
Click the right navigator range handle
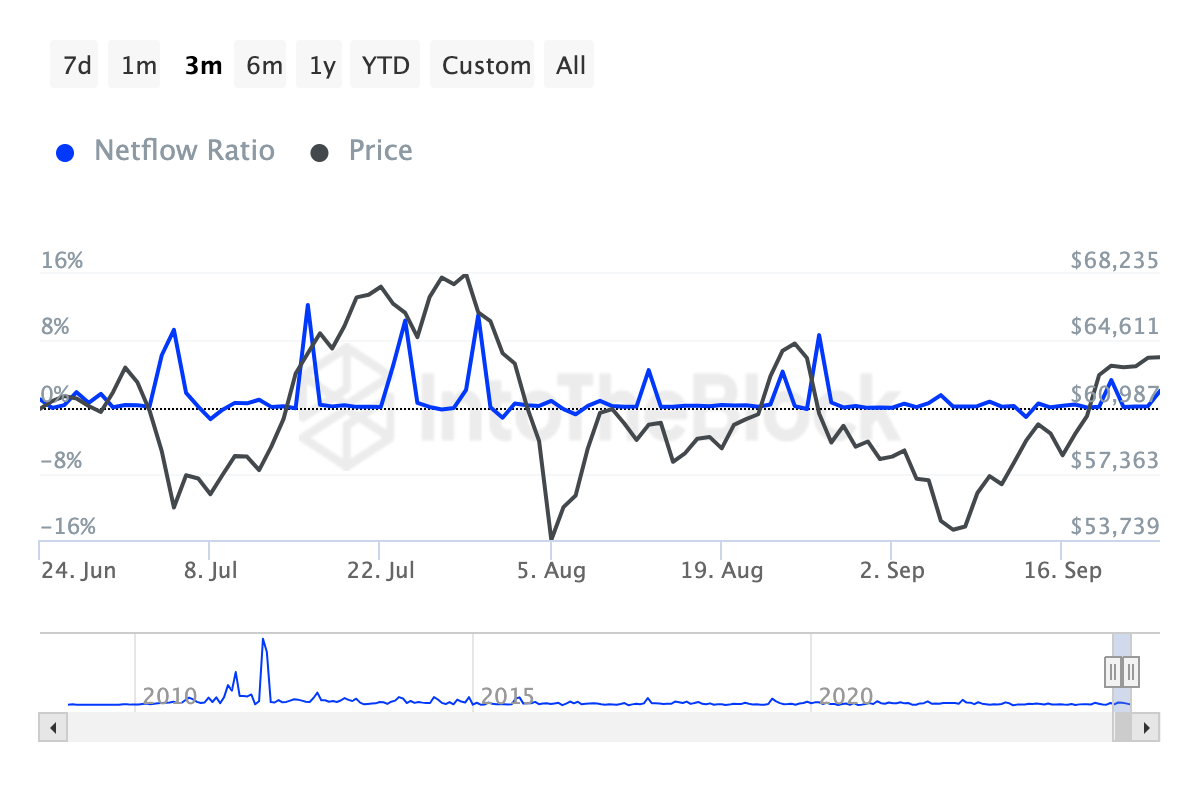[1131, 671]
